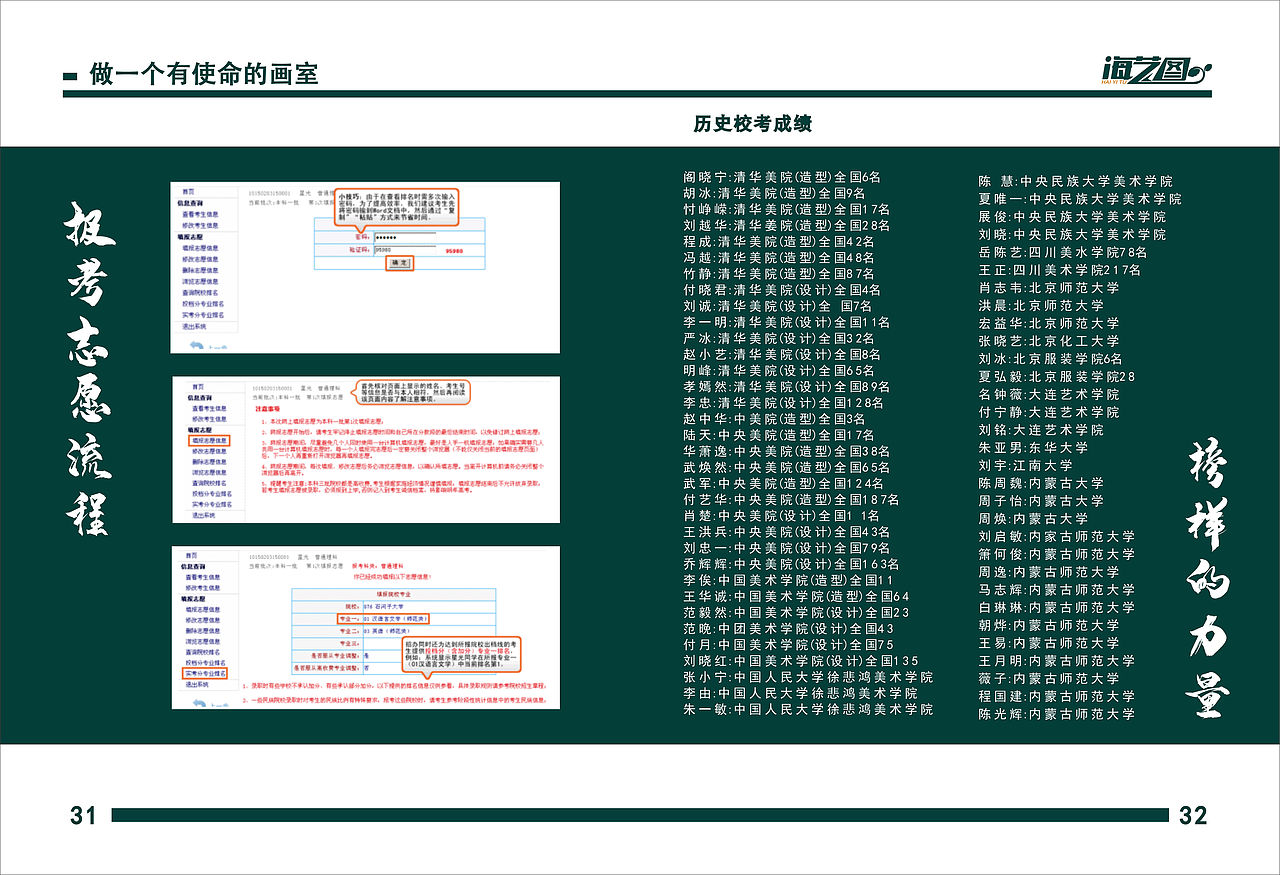
Task: Click page number 32
Action: click(x=1193, y=815)
